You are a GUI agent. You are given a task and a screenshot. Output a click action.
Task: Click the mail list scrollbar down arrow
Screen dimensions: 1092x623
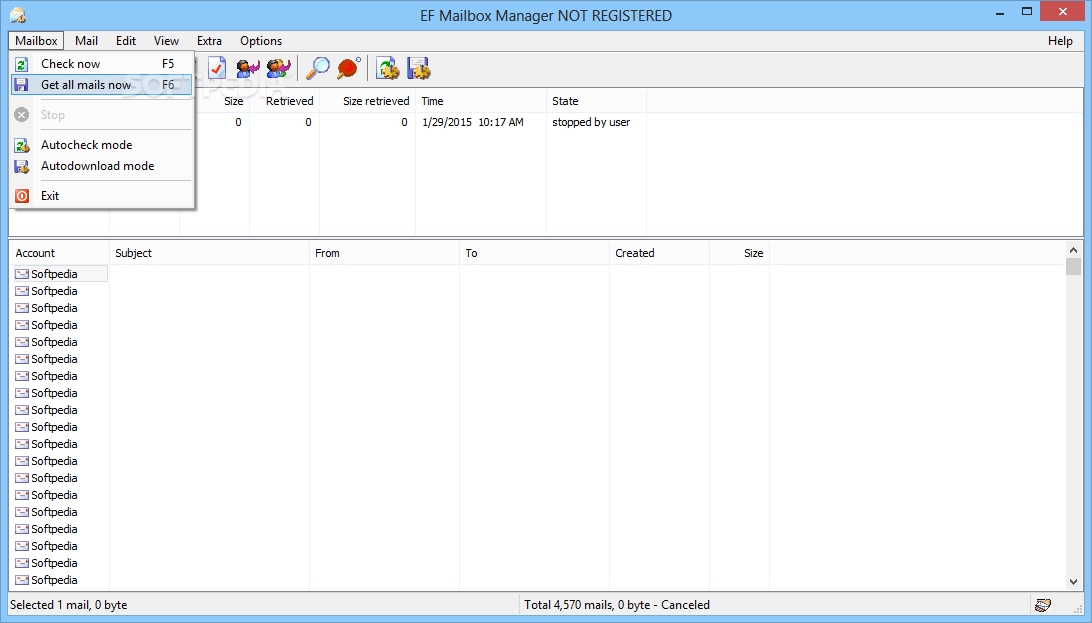[x=1073, y=582]
